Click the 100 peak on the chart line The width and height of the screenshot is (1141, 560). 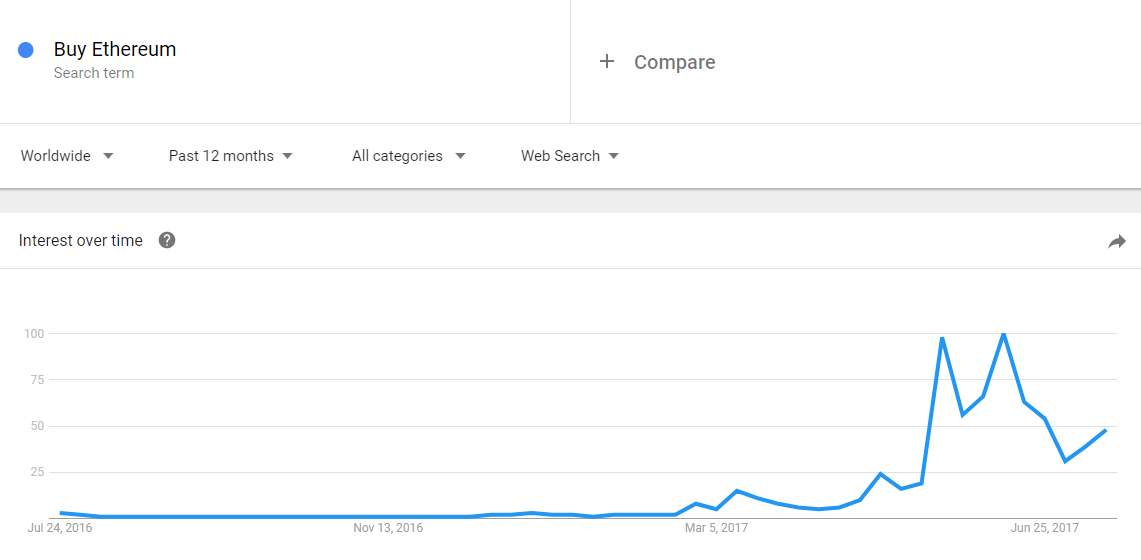(1003, 334)
